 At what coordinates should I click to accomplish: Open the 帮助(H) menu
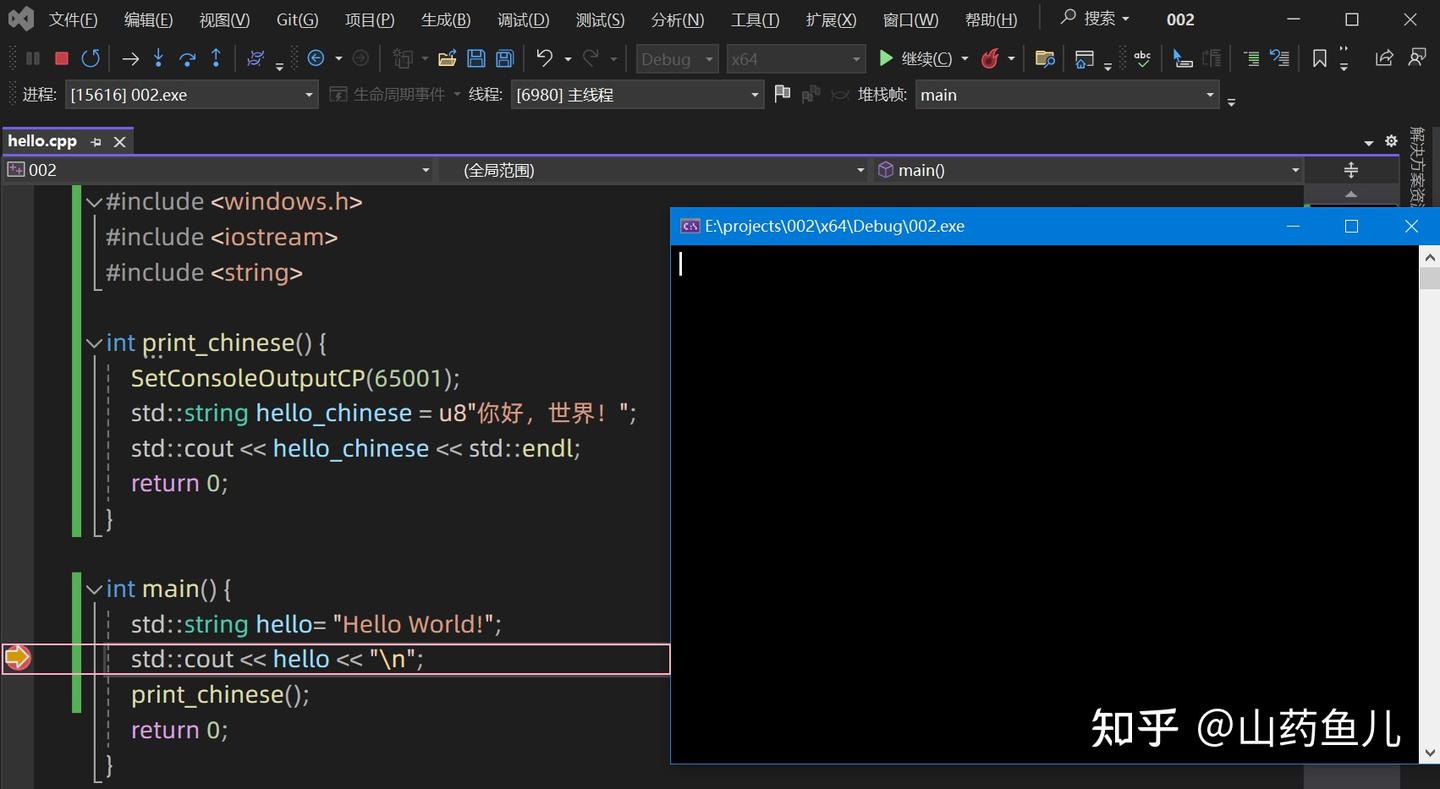(991, 20)
